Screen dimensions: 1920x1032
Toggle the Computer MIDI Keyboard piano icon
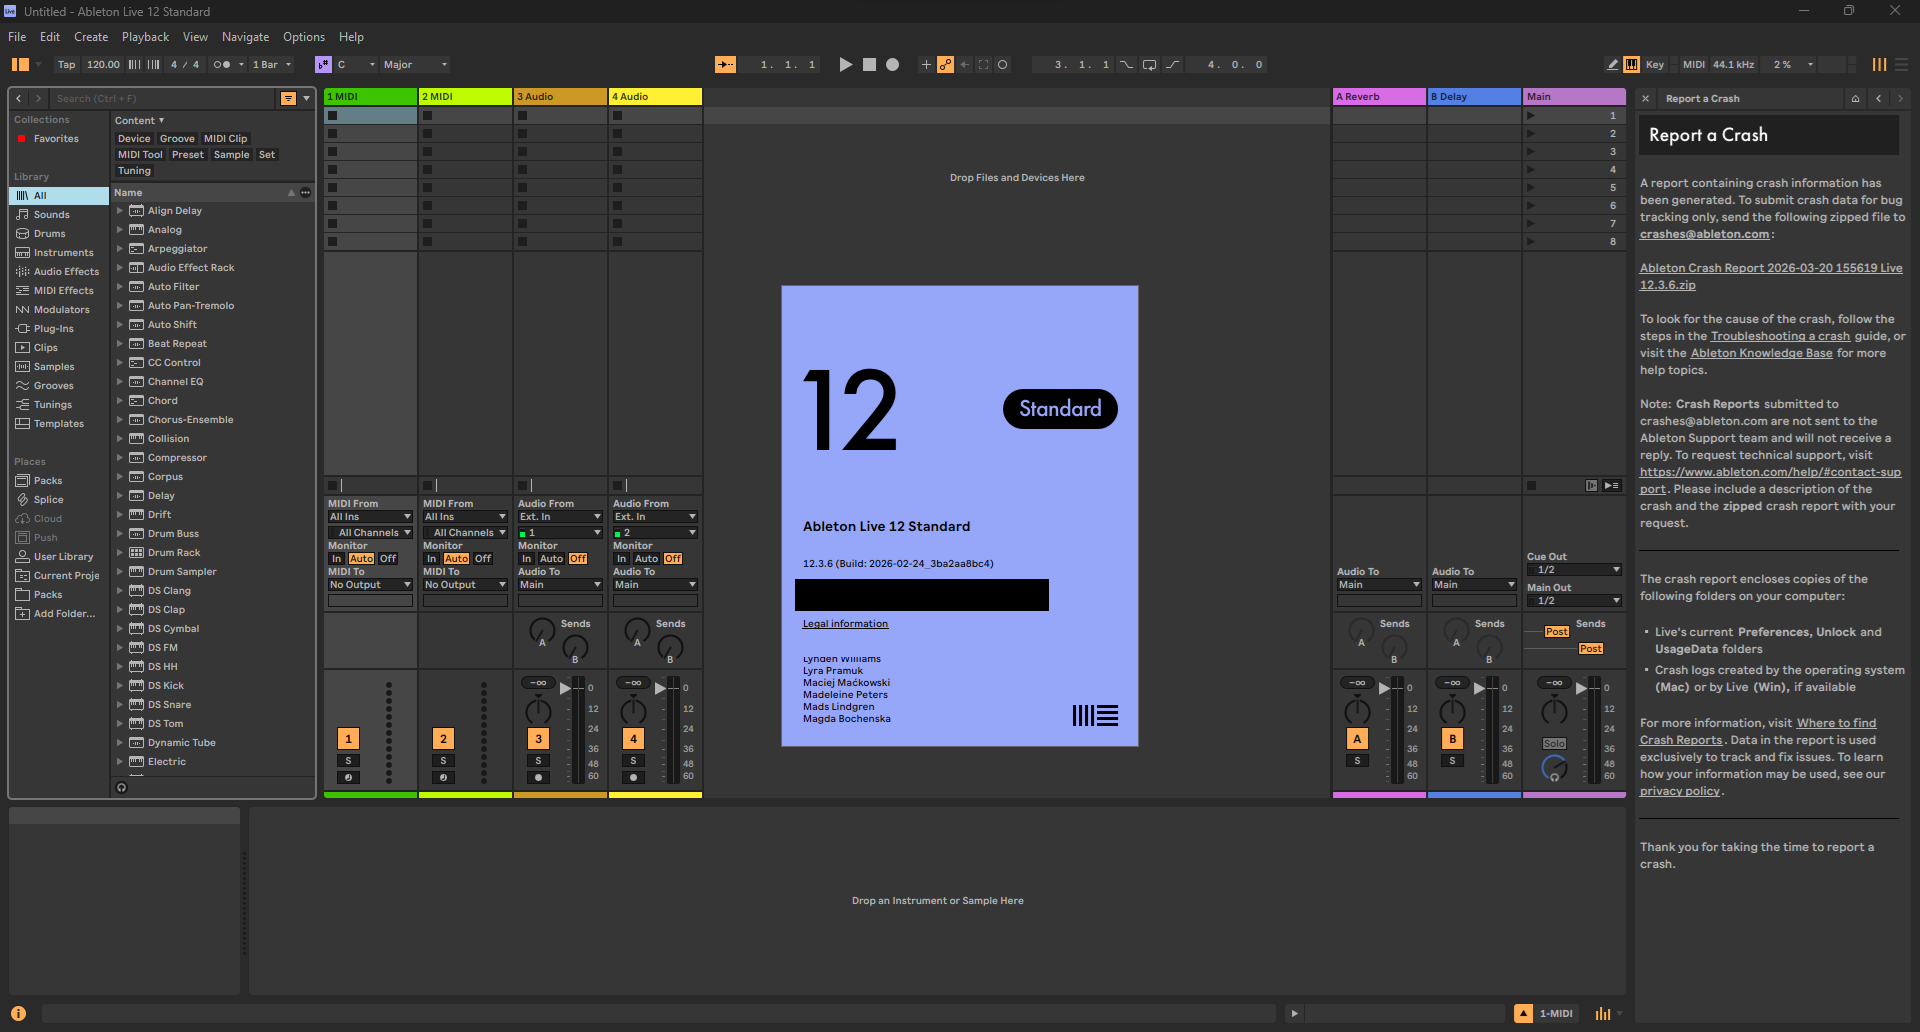click(x=1633, y=64)
